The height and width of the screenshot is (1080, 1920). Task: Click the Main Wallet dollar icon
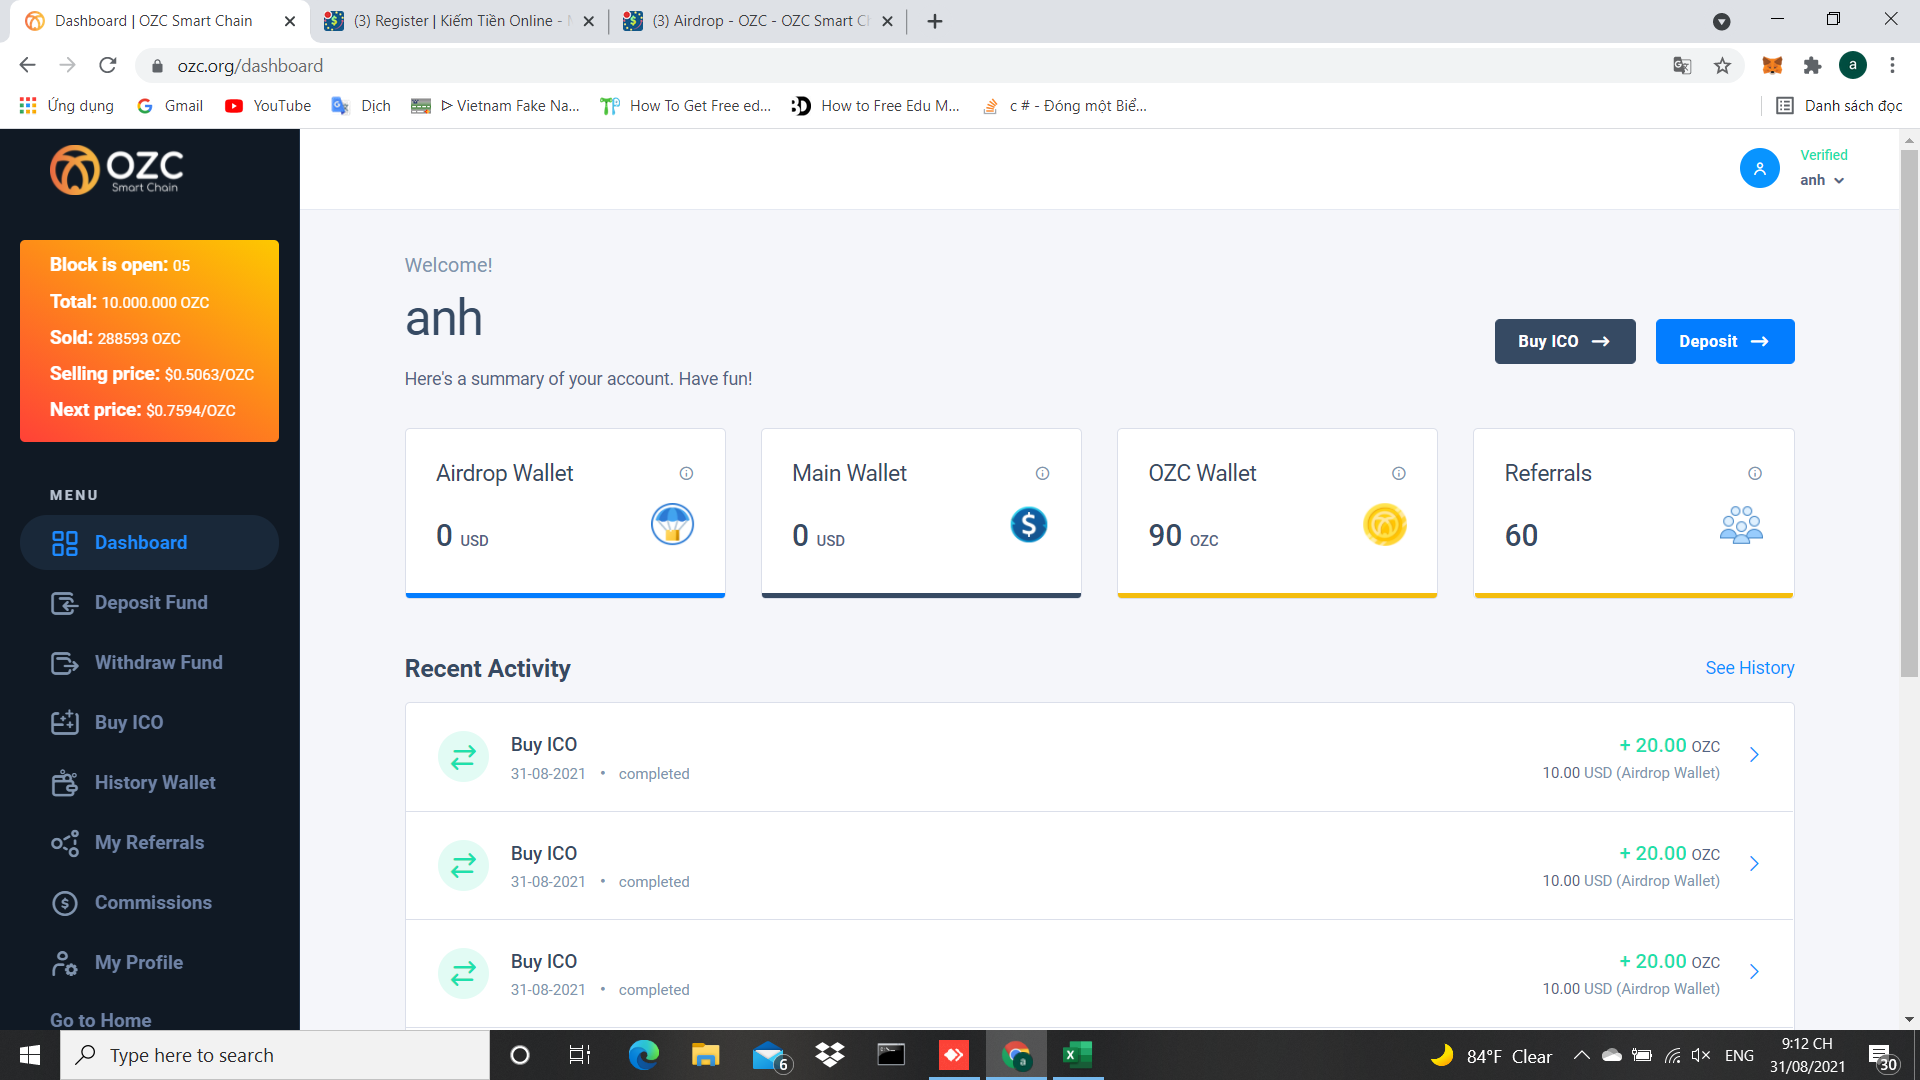pyautogui.click(x=1029, y=524)
